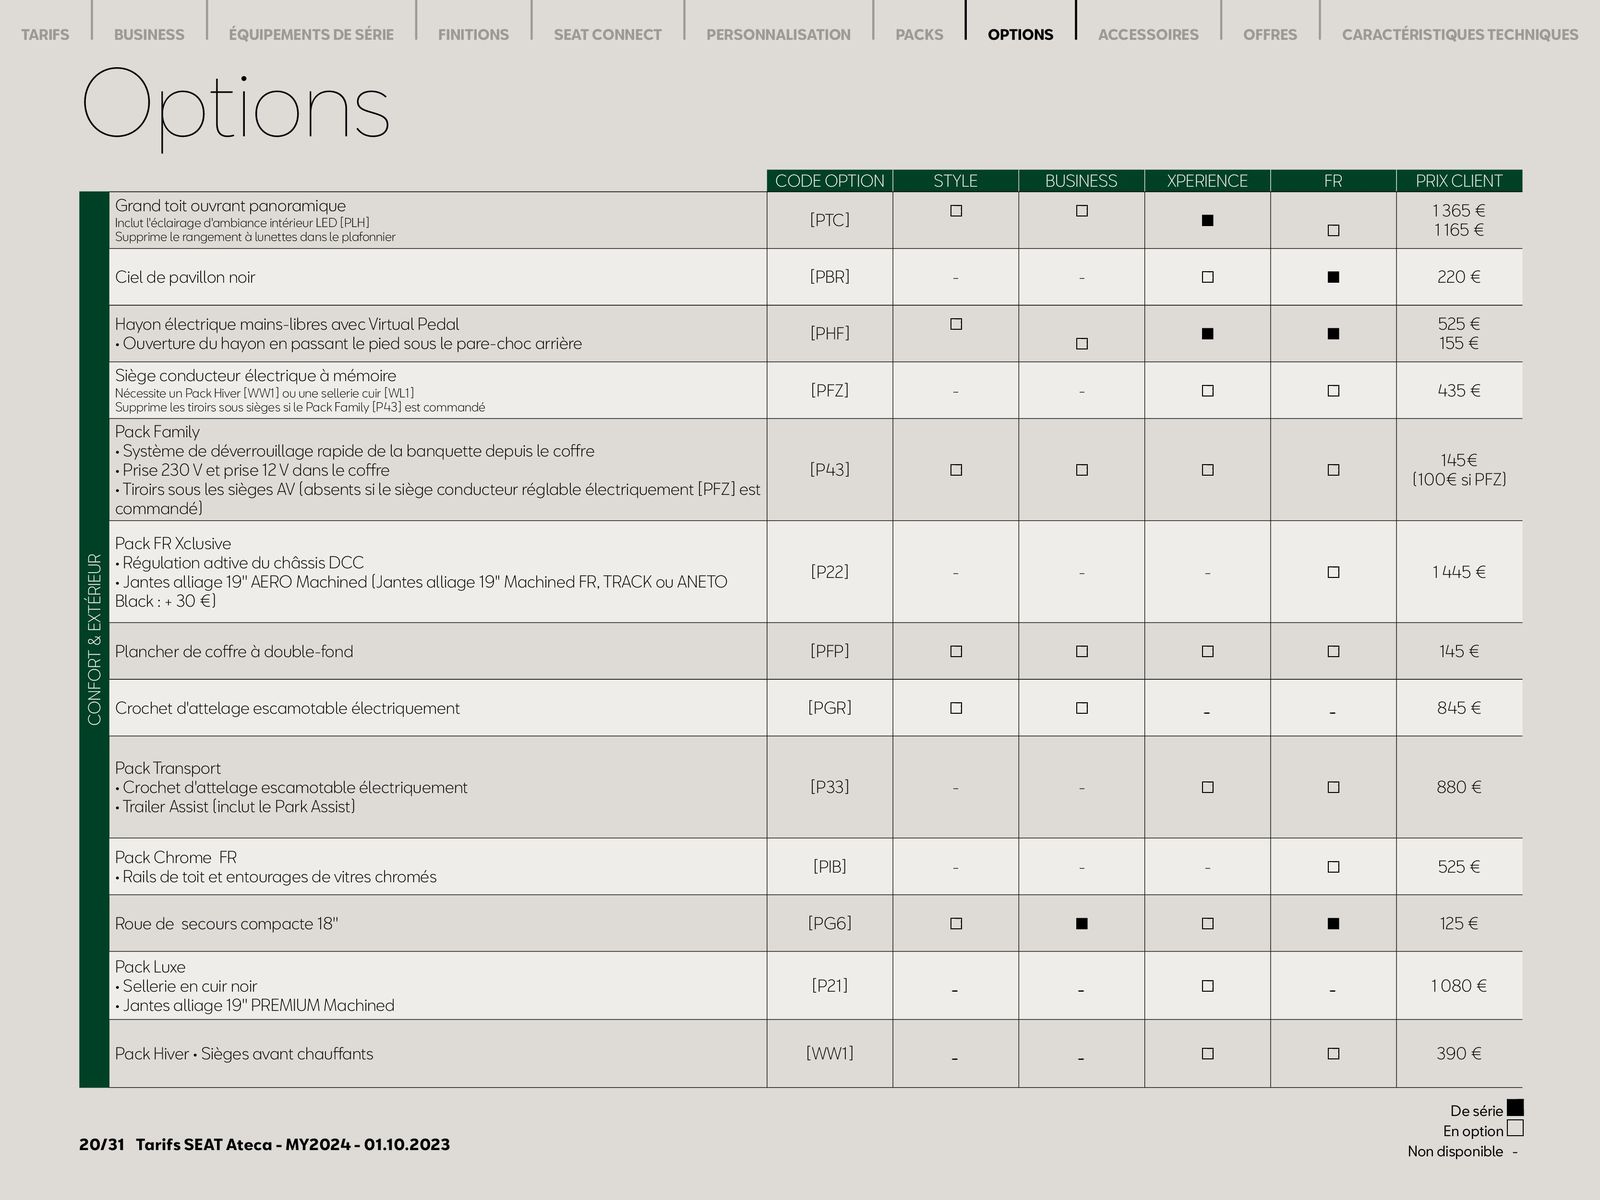Tick Xperience box for Pack Luxe [P21]
The height and width of the screenshot is (1200, 1600).
(1207, 986)
